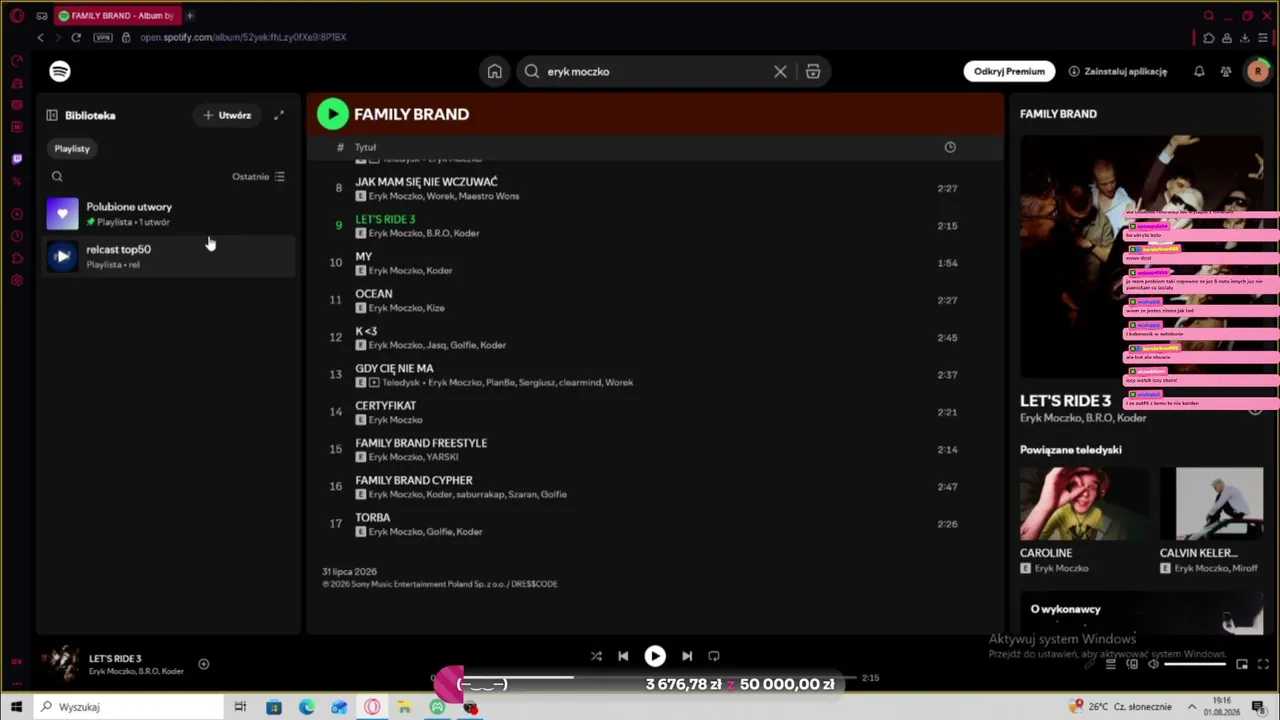Open File Explorer from the taskbar

point(405,707)
